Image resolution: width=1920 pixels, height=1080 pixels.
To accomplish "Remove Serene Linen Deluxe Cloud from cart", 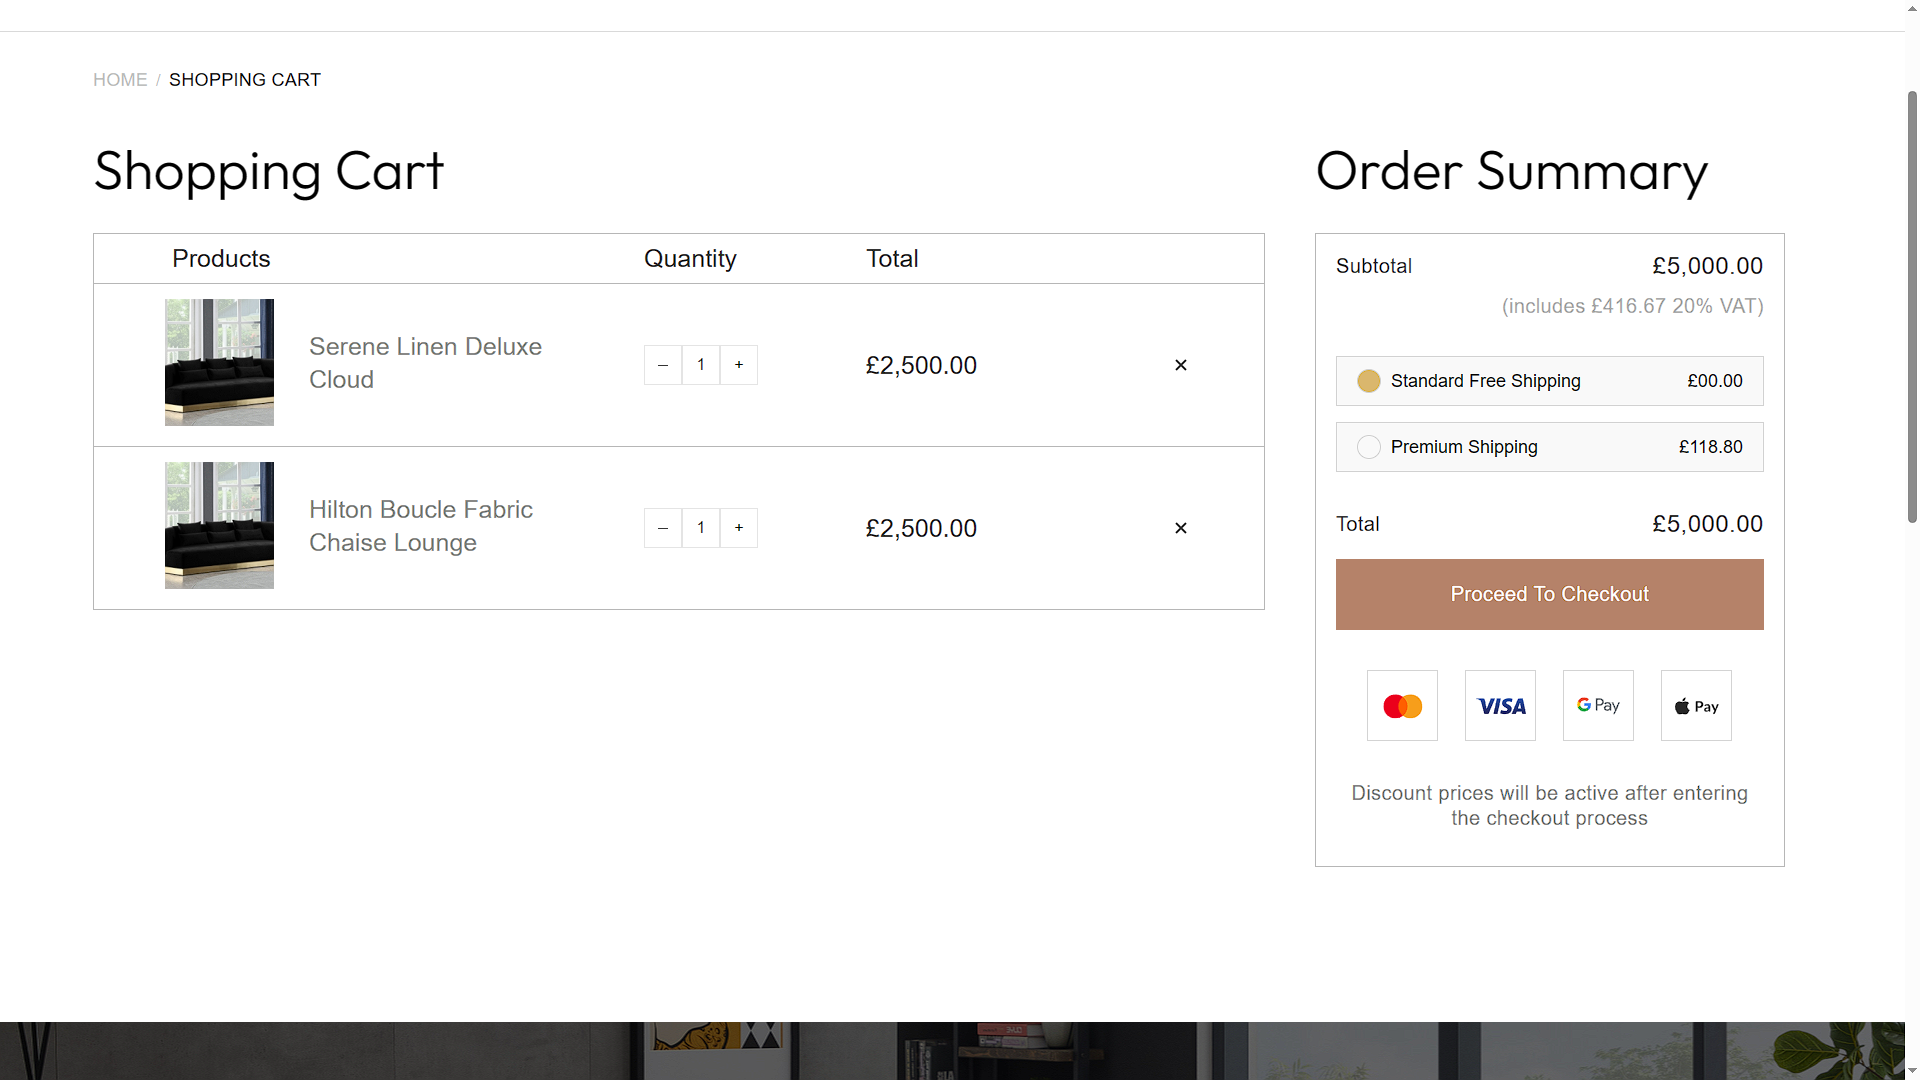I will tap(1181, 365).
